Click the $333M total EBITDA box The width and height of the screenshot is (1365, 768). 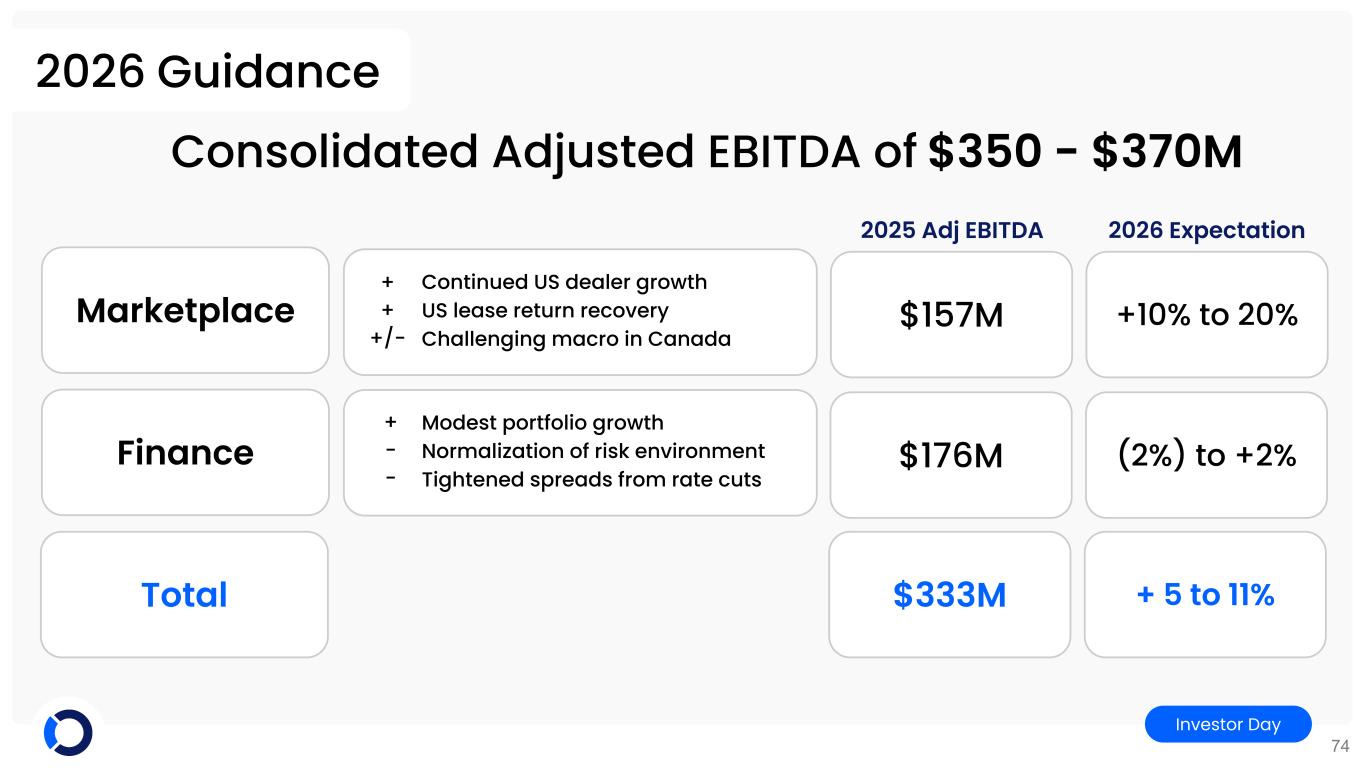(x=949, y=595)
